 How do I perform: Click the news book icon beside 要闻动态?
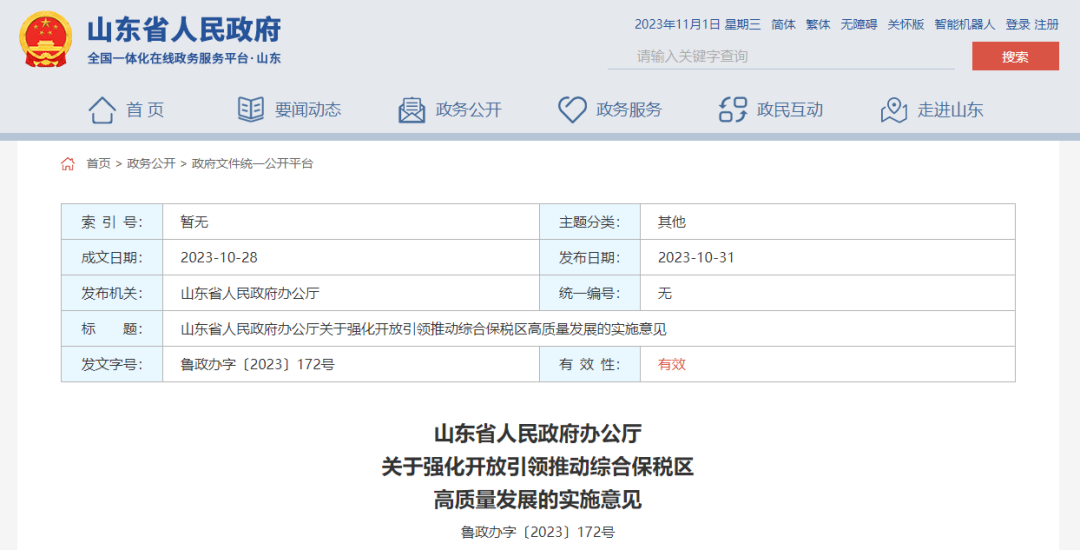tap(251, 110)
